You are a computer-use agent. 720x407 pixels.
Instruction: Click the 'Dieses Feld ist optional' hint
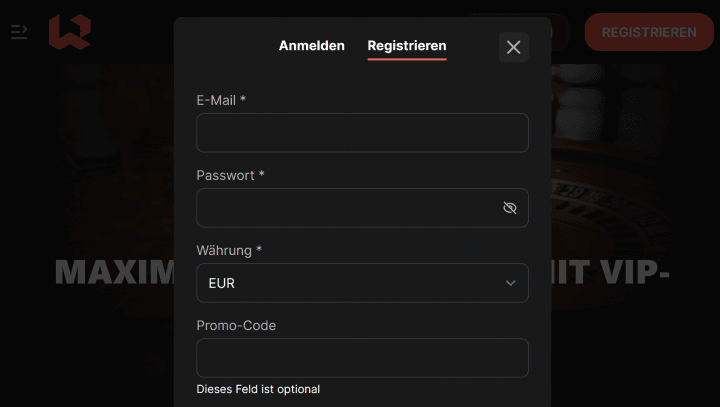coord(258,389)
